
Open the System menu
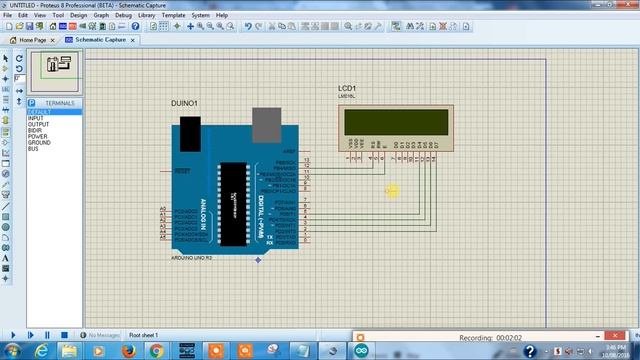pyautogui.click(x=200, y=15)
